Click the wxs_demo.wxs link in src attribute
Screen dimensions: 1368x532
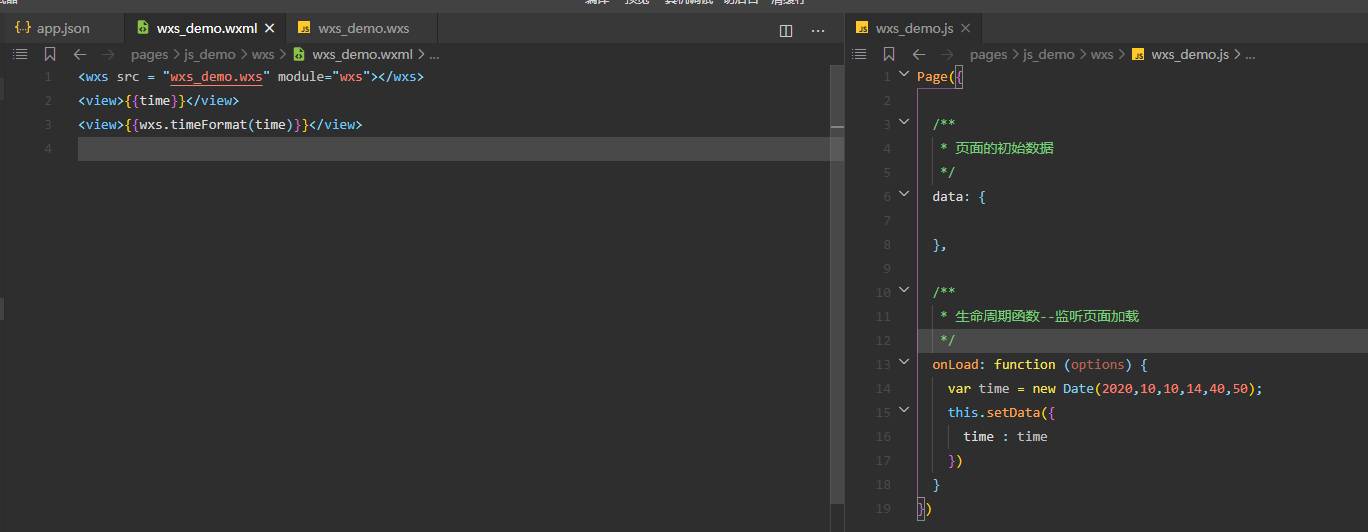click(x=216, y=77)
